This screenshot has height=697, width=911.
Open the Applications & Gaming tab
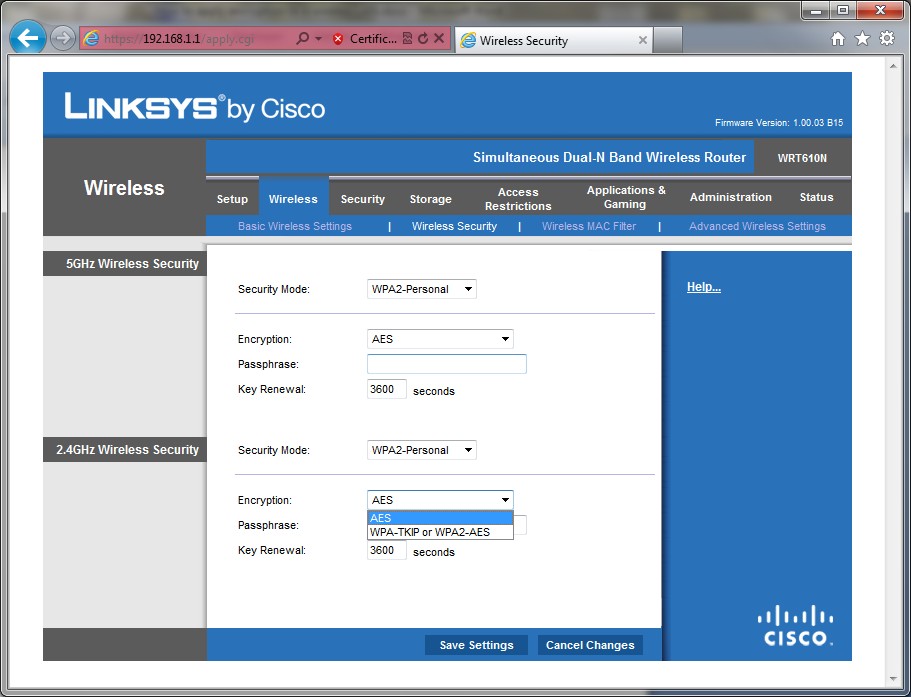click(626, 197)
